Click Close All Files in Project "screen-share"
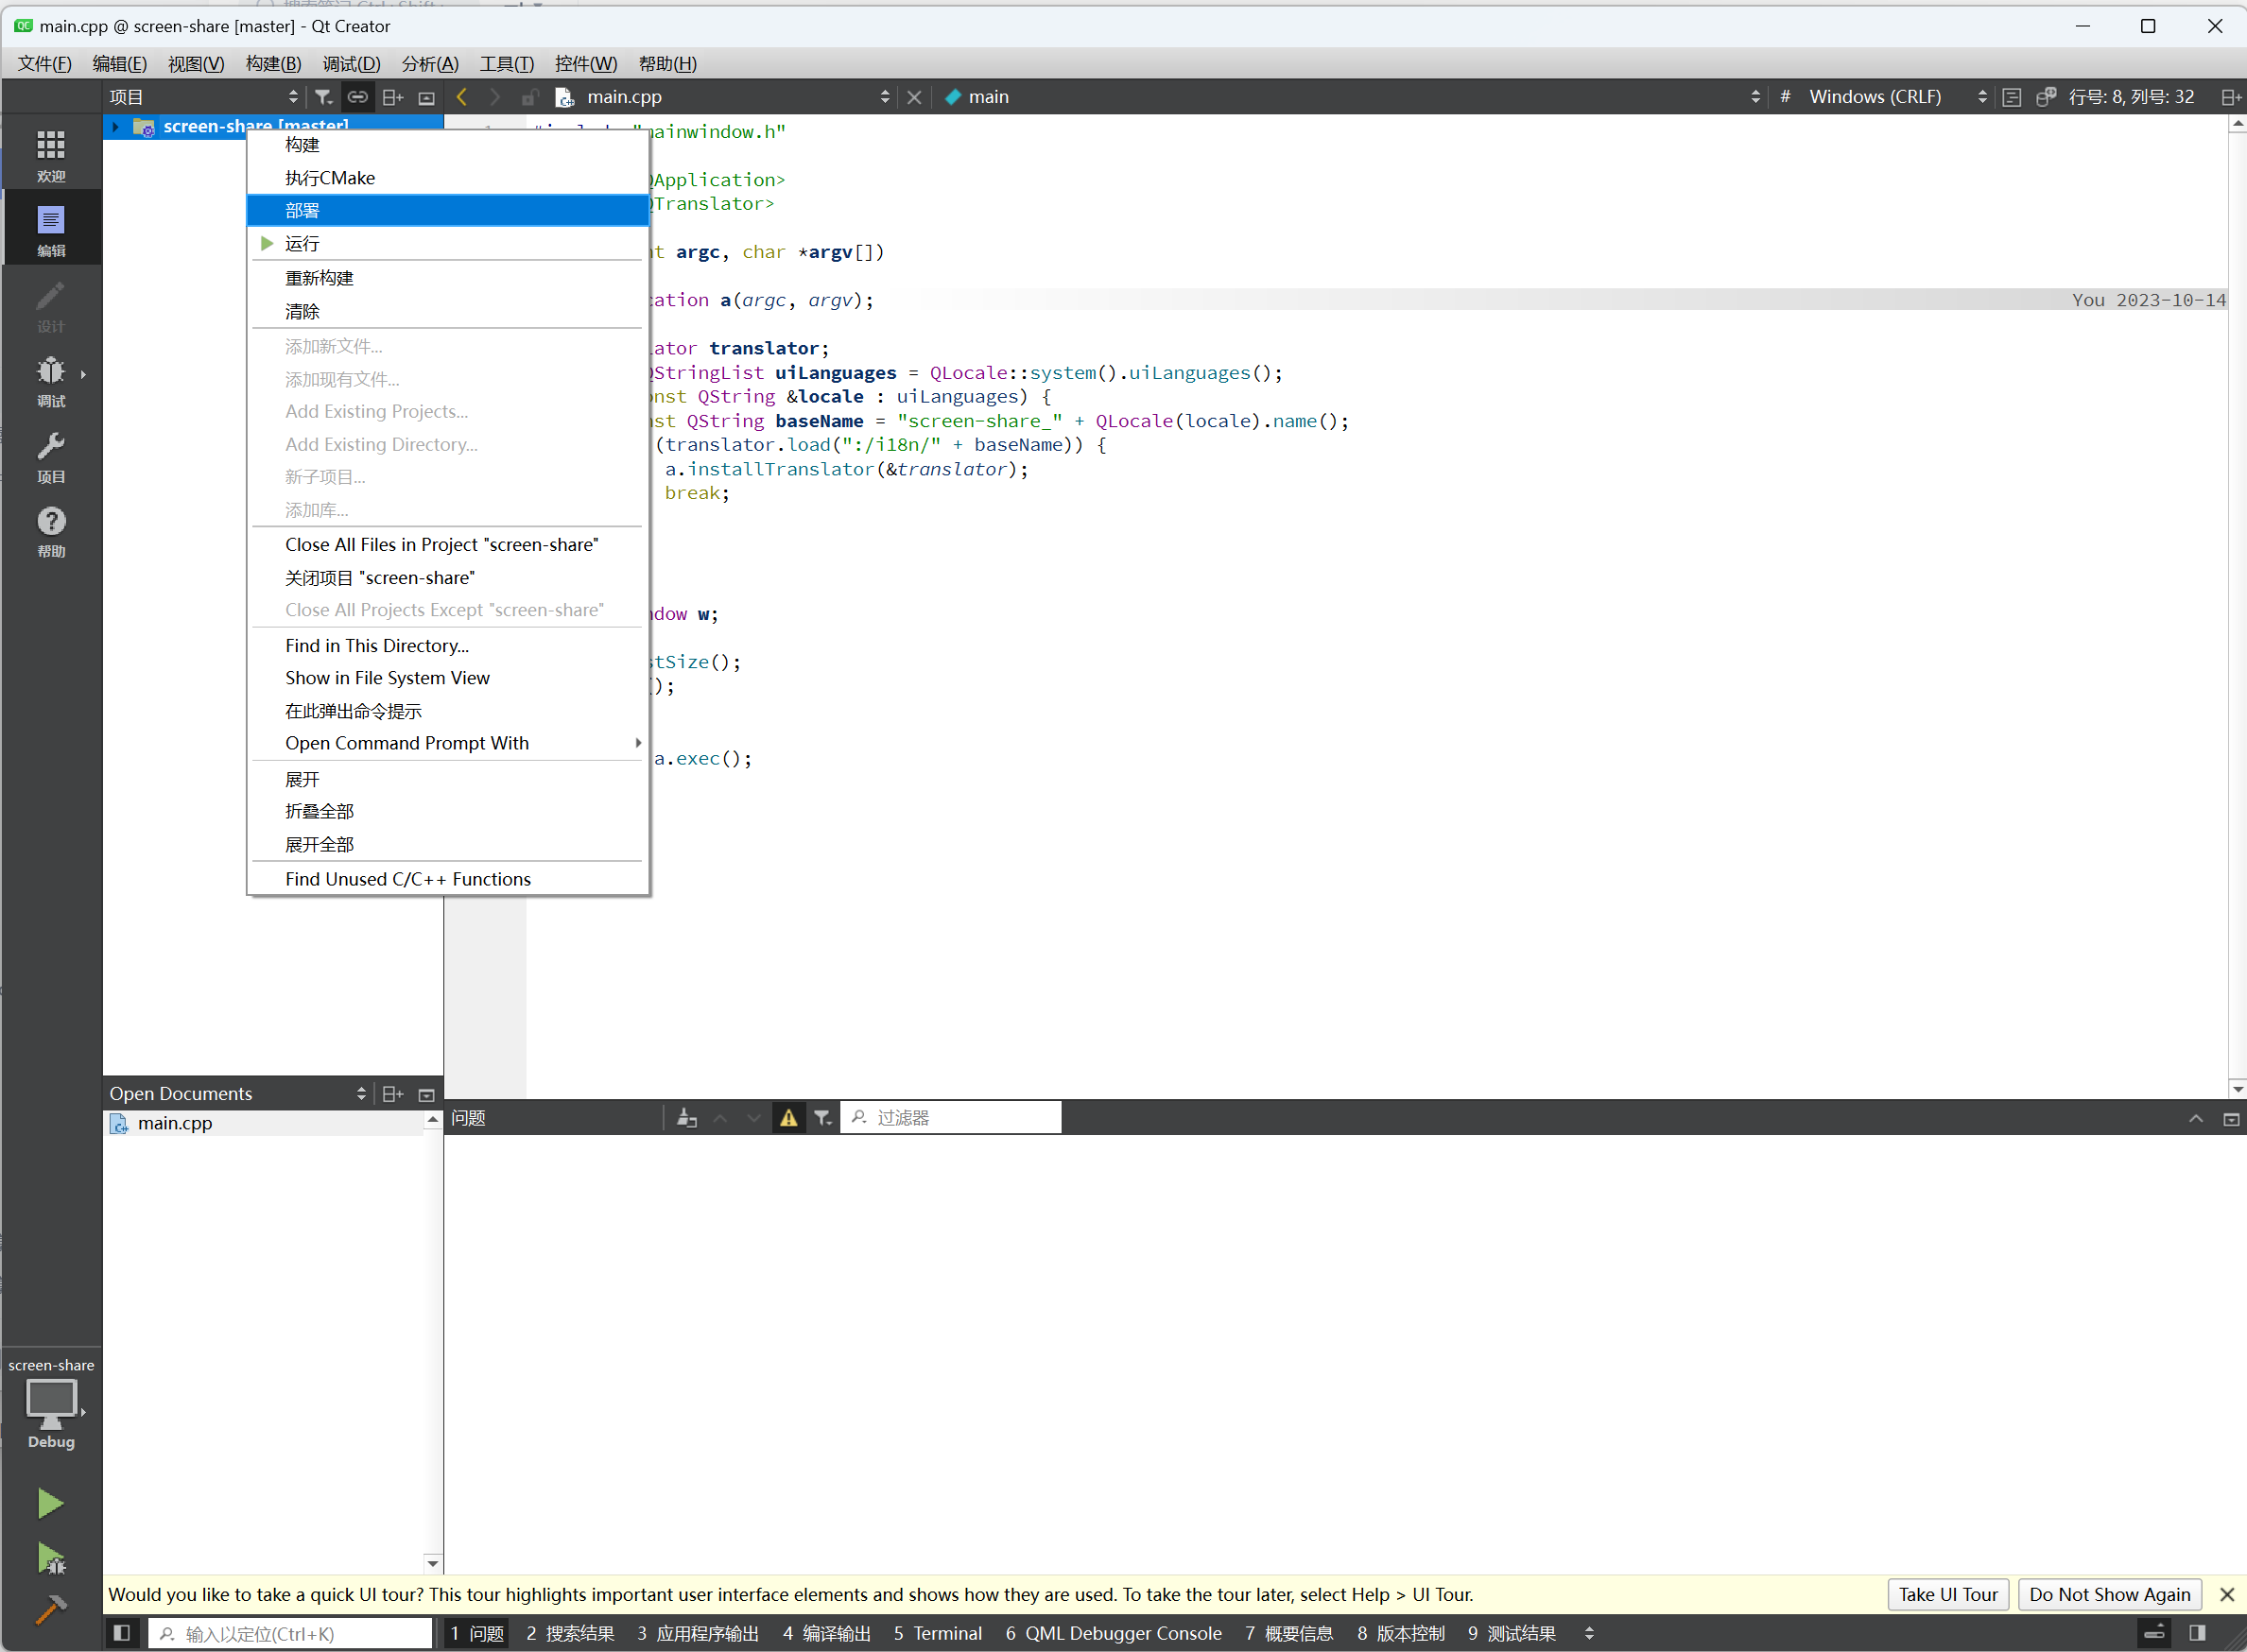 (x=448, y=545)
